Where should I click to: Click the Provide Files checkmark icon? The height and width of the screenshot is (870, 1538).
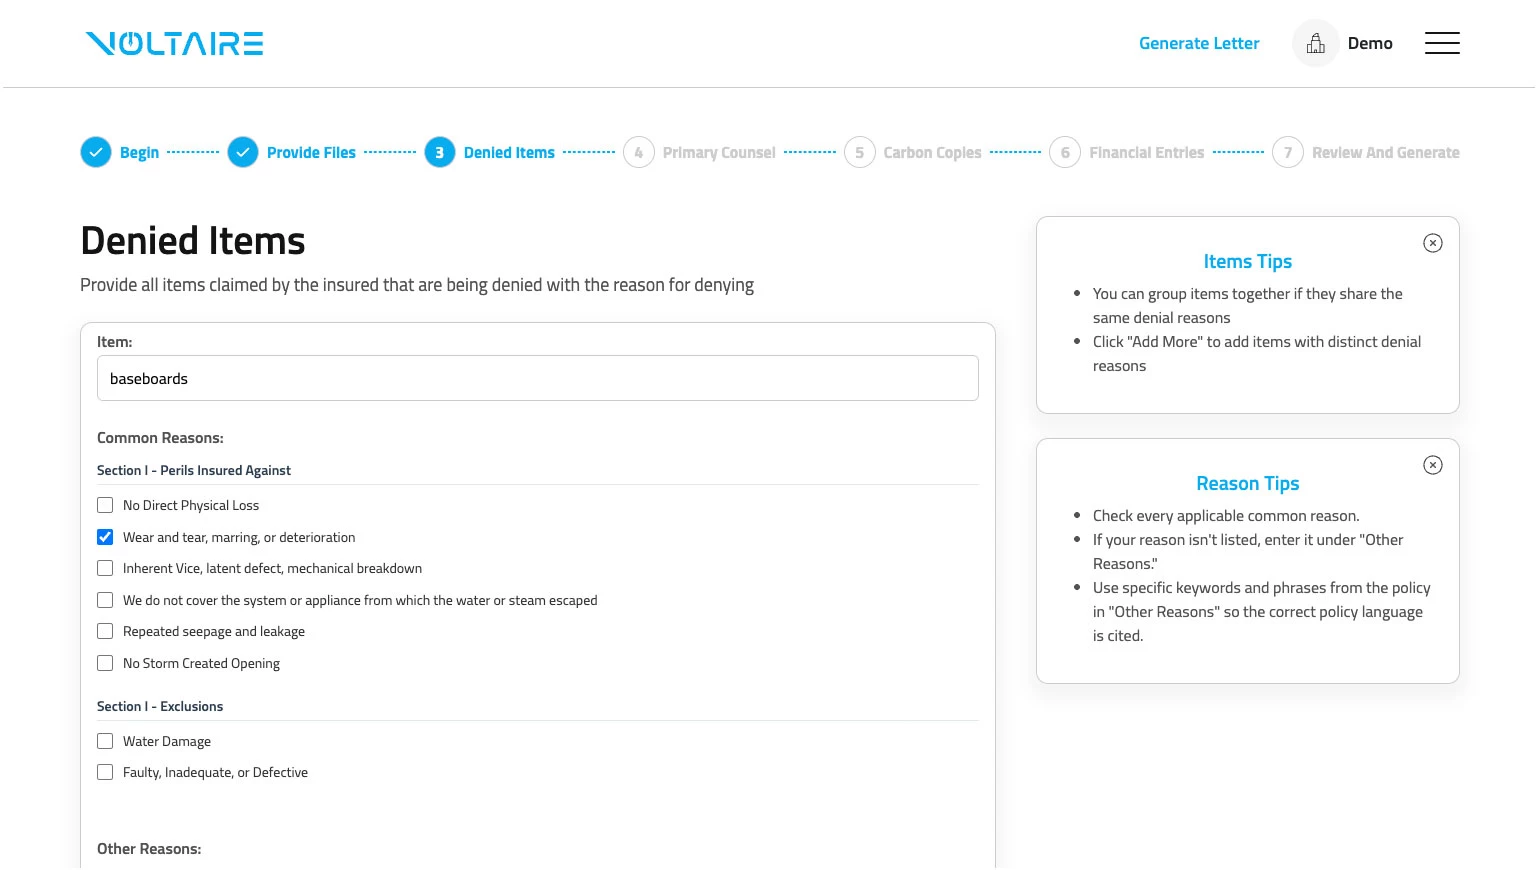(243, 153)
